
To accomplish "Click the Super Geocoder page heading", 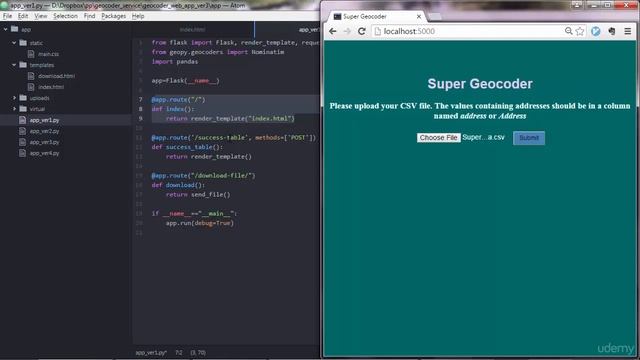I will (x=480, y=84).
